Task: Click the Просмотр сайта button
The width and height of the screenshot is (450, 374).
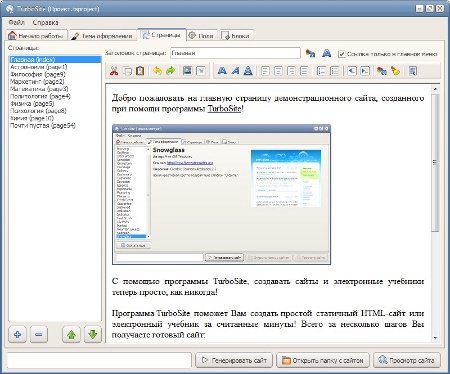Action: pyautogui.click(x=407, y=360)
